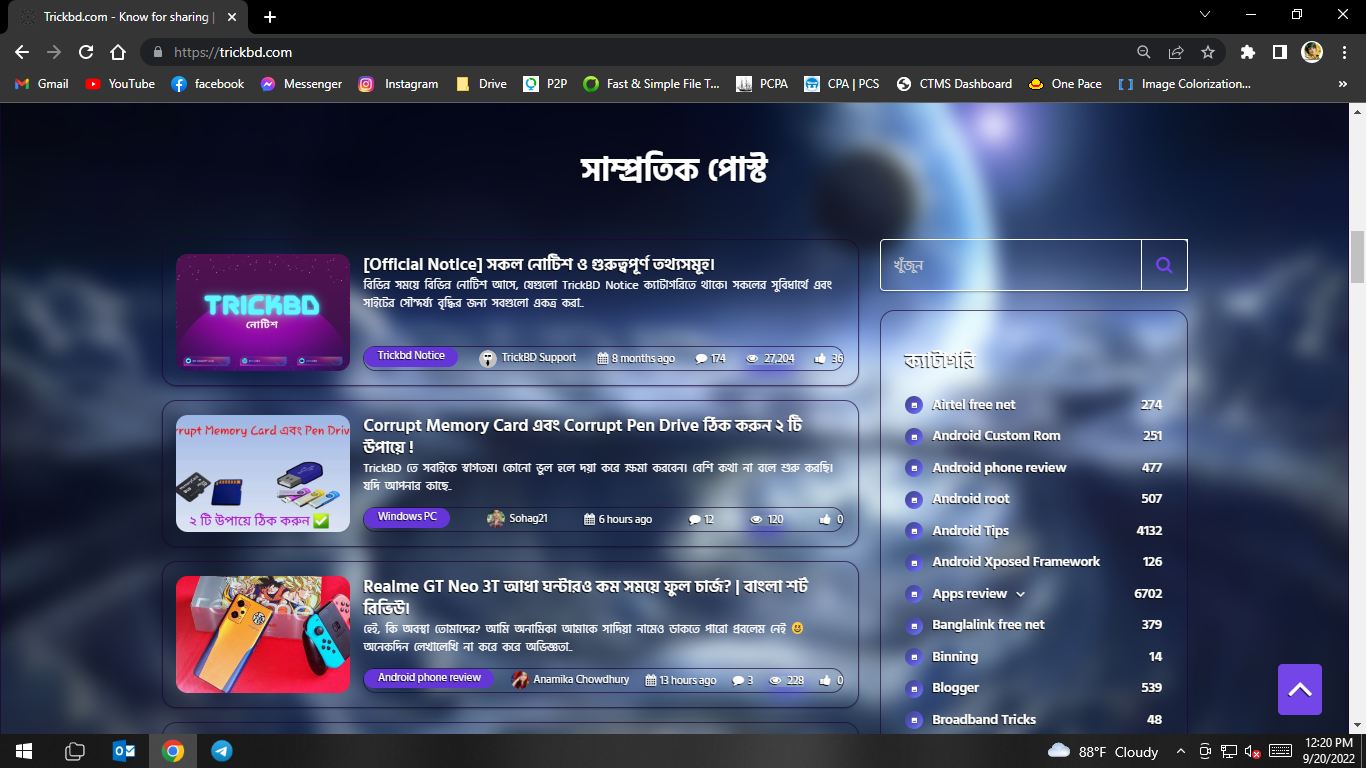Click the page vertical scrollbar thumb
The image size is (1366, 768).
point(1357,257)
